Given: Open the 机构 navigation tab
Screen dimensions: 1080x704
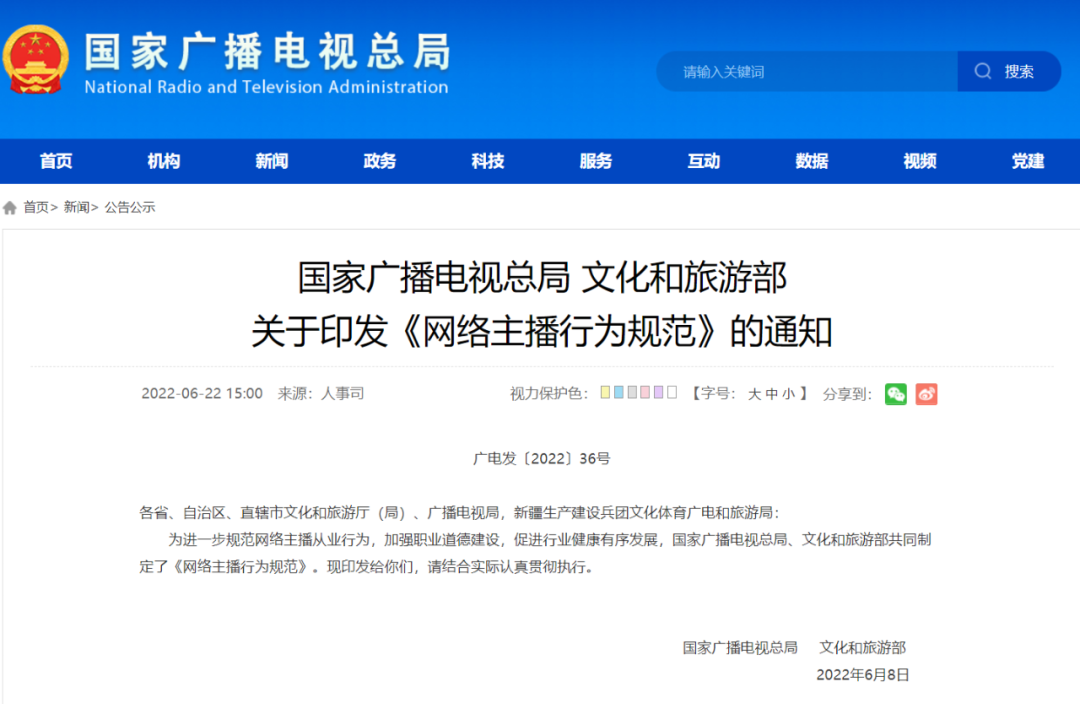Looking at the screenshot, I should click(x=164, y=161).
